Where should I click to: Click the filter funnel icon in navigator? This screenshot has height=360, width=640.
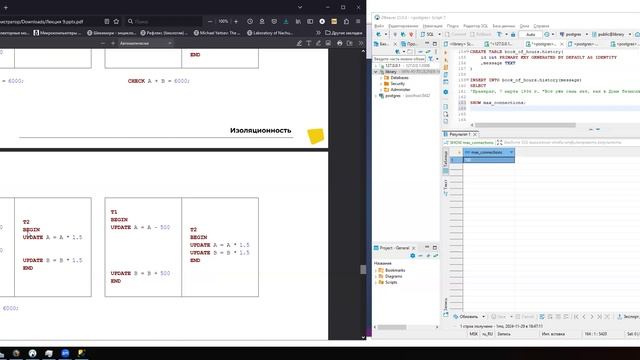tap(431, 59)
